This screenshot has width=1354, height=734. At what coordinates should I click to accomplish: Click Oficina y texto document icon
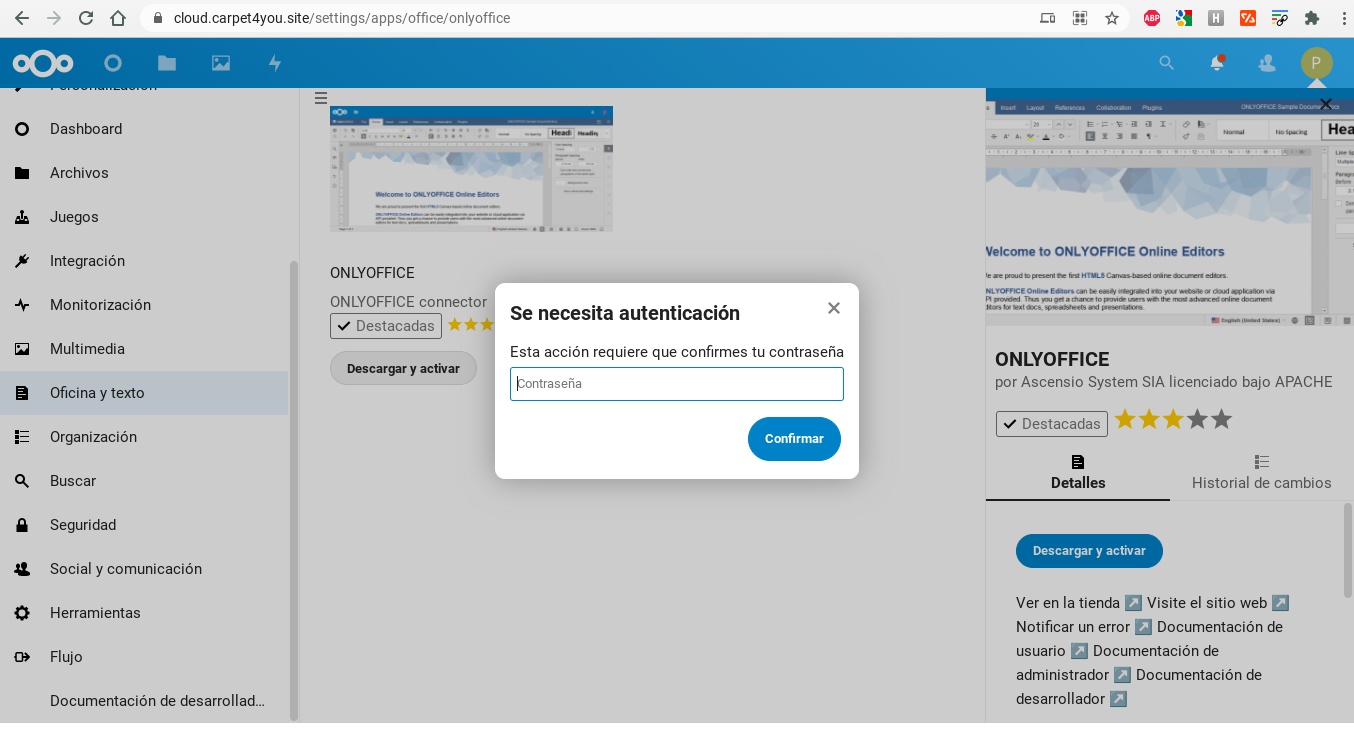click(x=22, y=393)
